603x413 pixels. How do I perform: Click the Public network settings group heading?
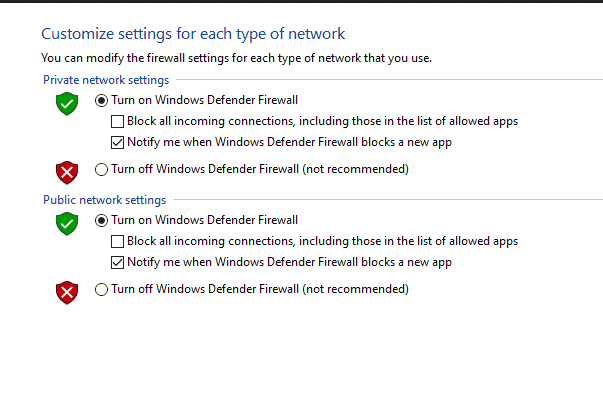(104, 200)
